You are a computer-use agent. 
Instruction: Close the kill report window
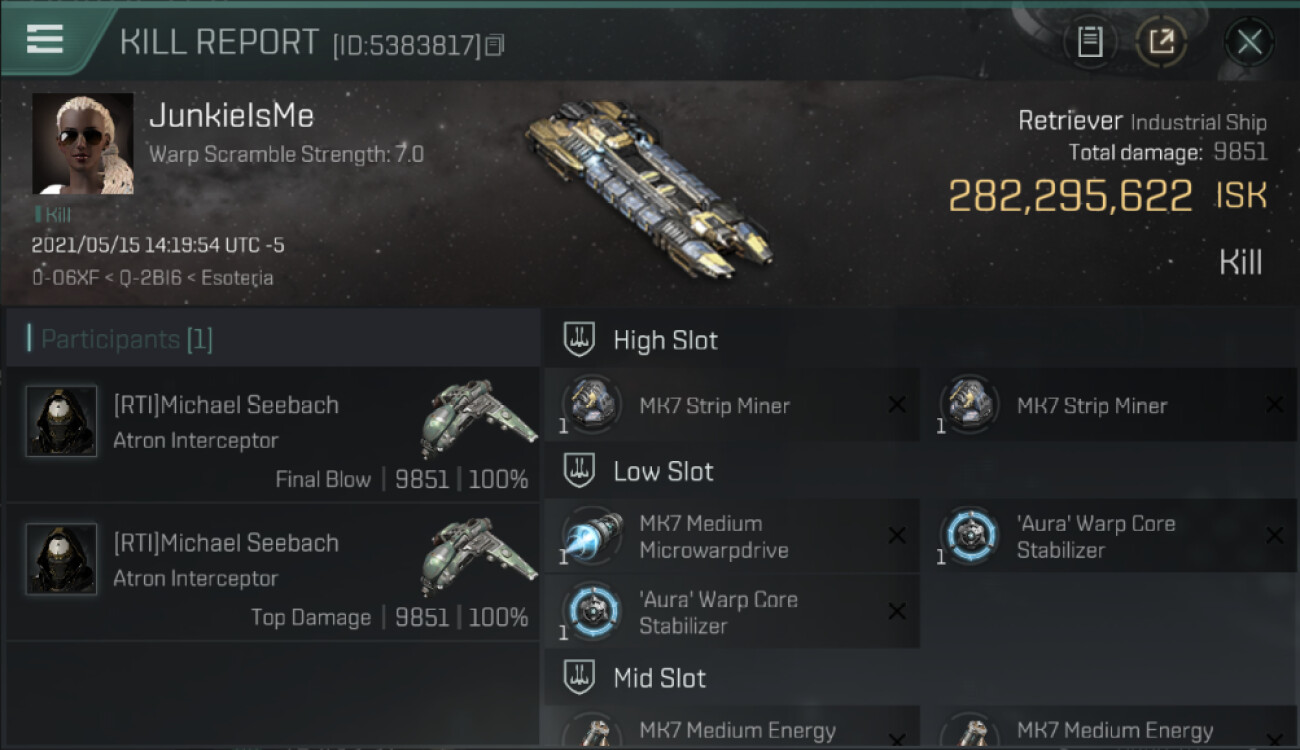coord(1249,42)
